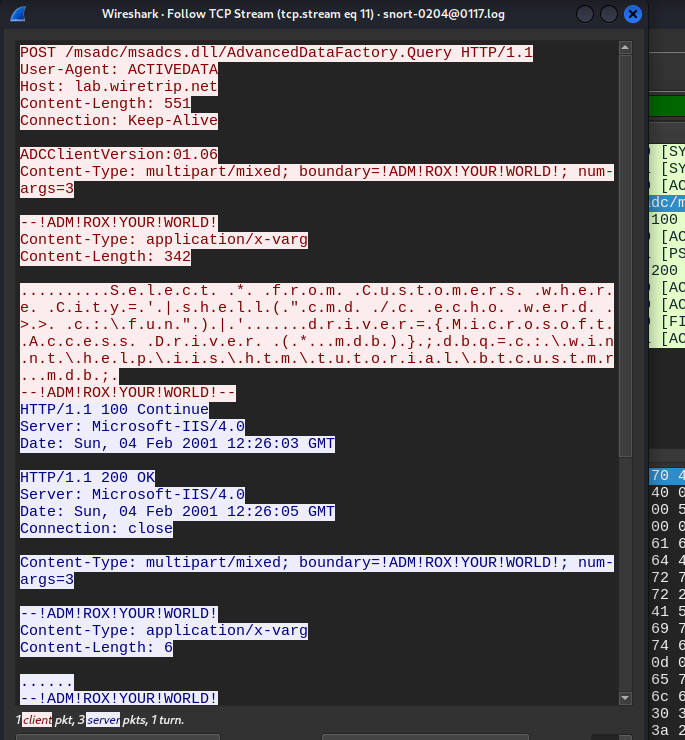Viewport: 685px width, 740px height.
Task: Click the highlighted client label in status line
Action: pyautogui.click(x=37, y=720)
